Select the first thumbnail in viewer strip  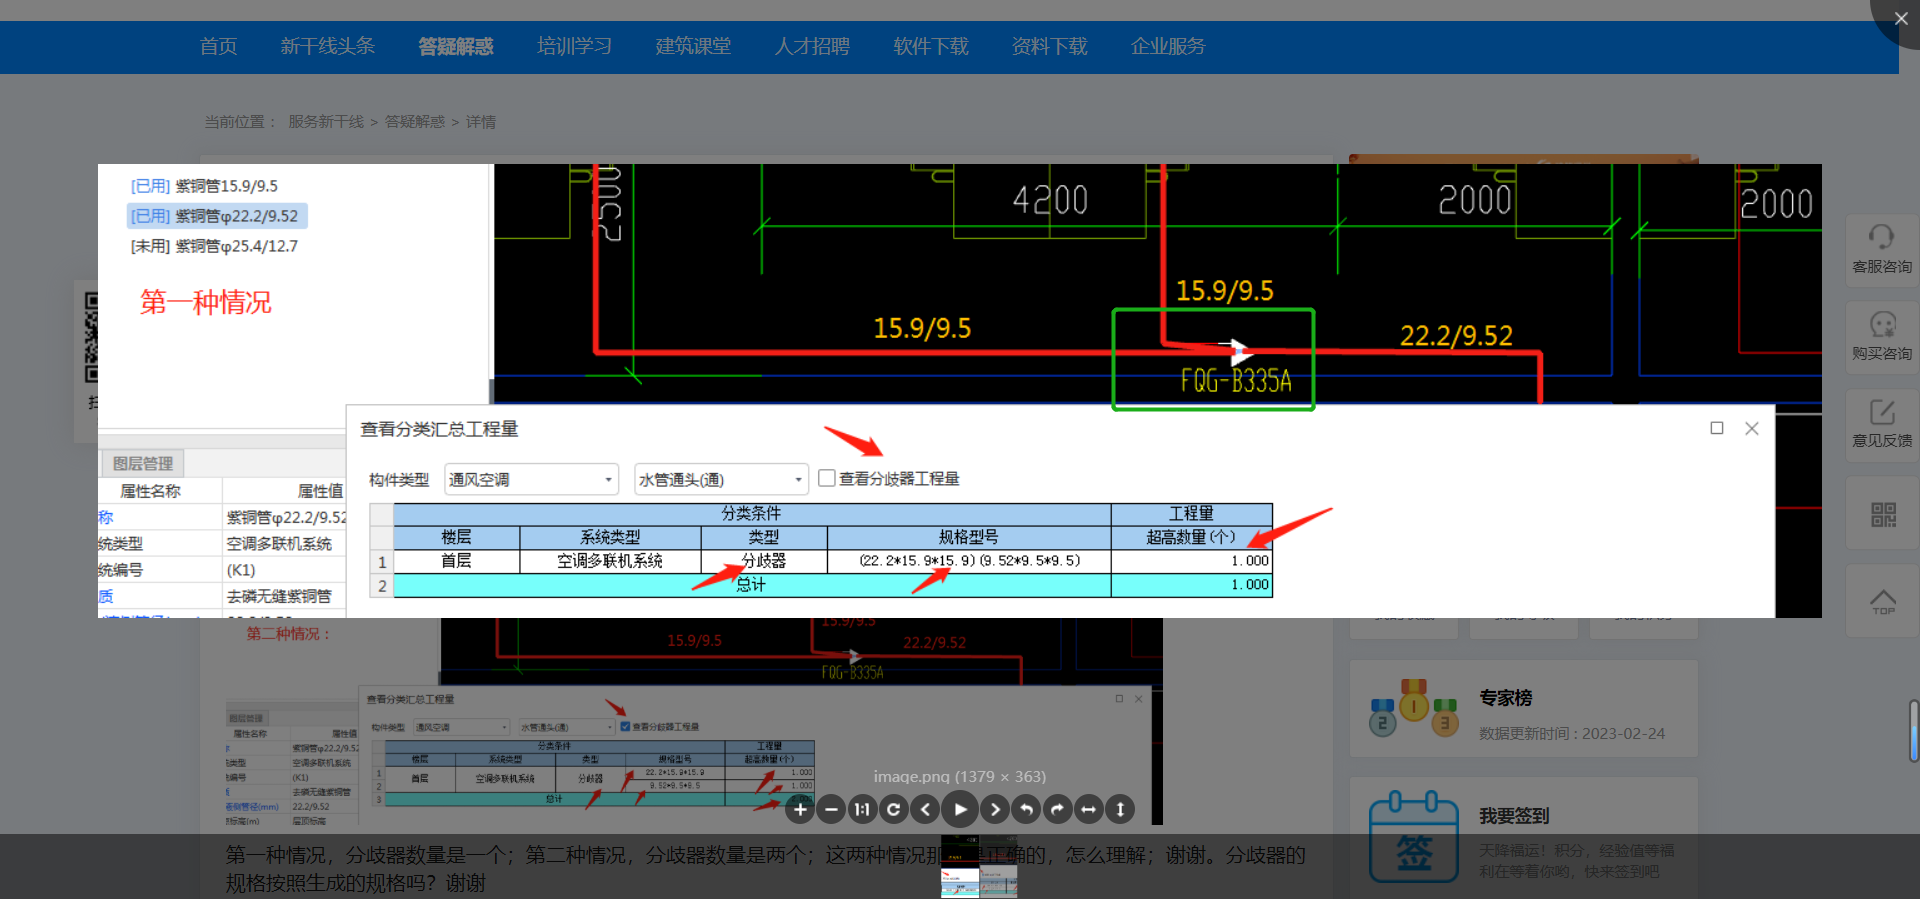960,866
